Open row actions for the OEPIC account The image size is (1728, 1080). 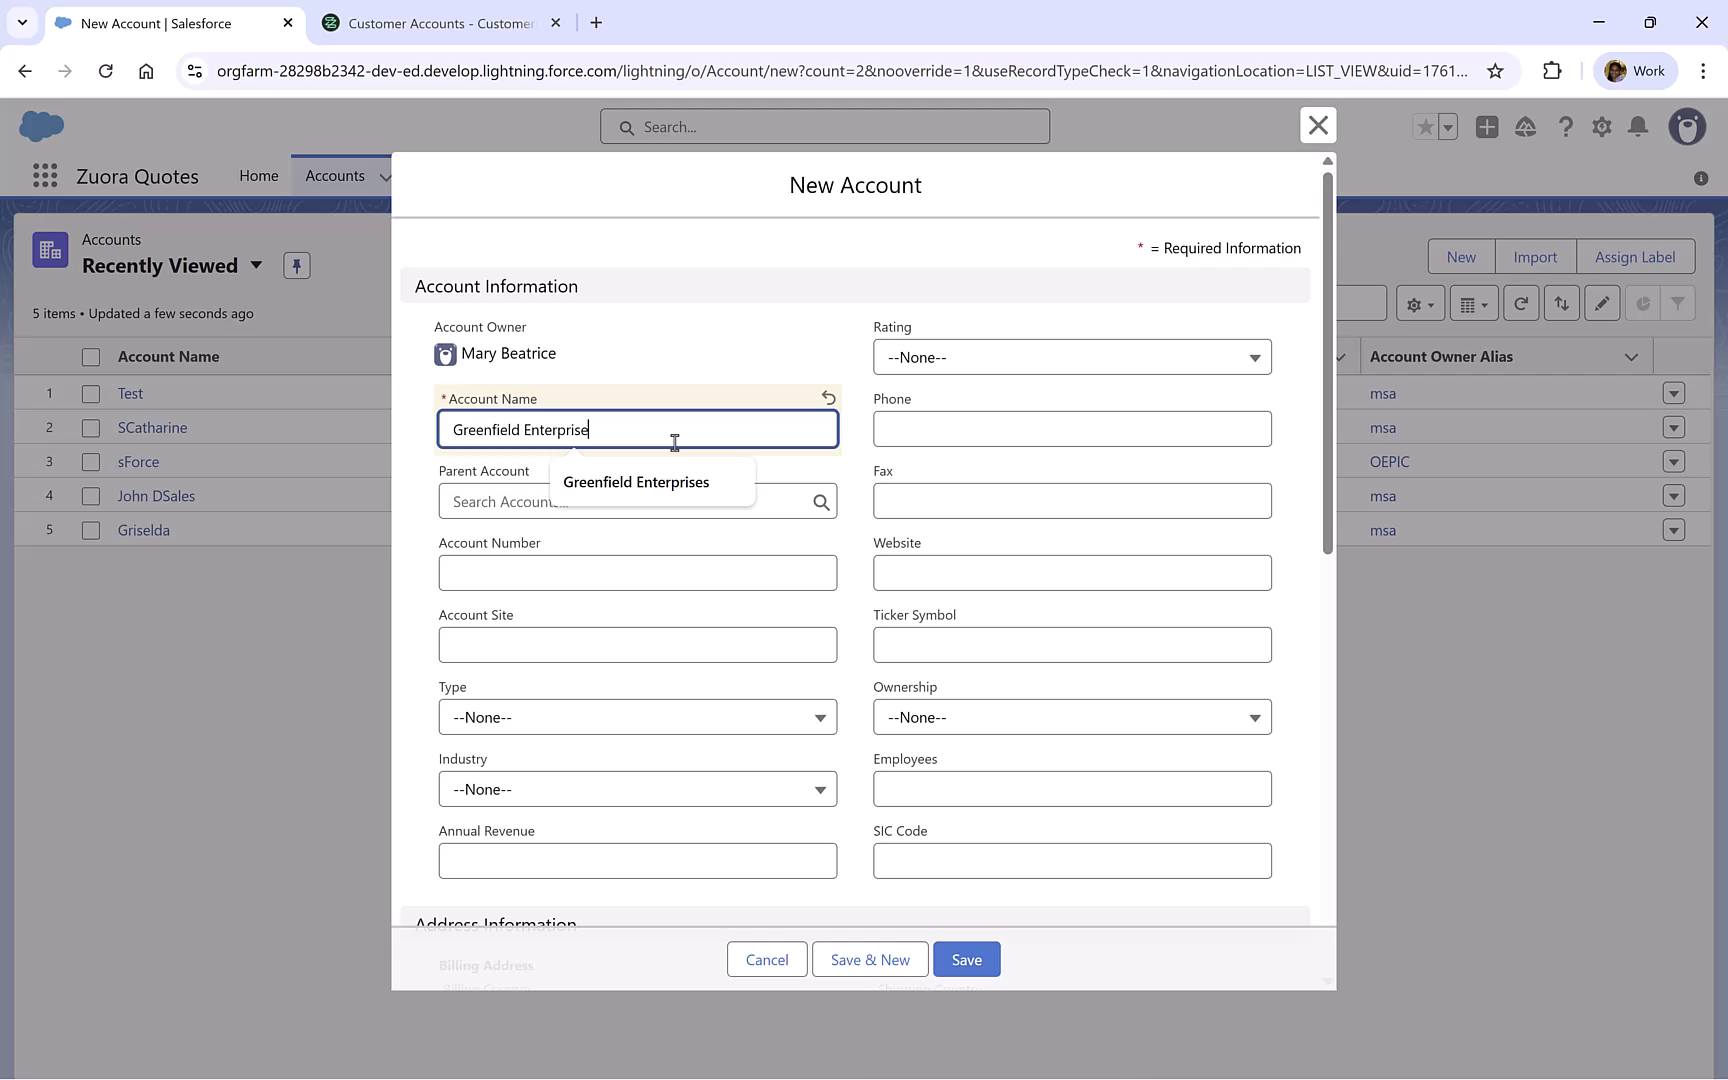click(1675, 461)
